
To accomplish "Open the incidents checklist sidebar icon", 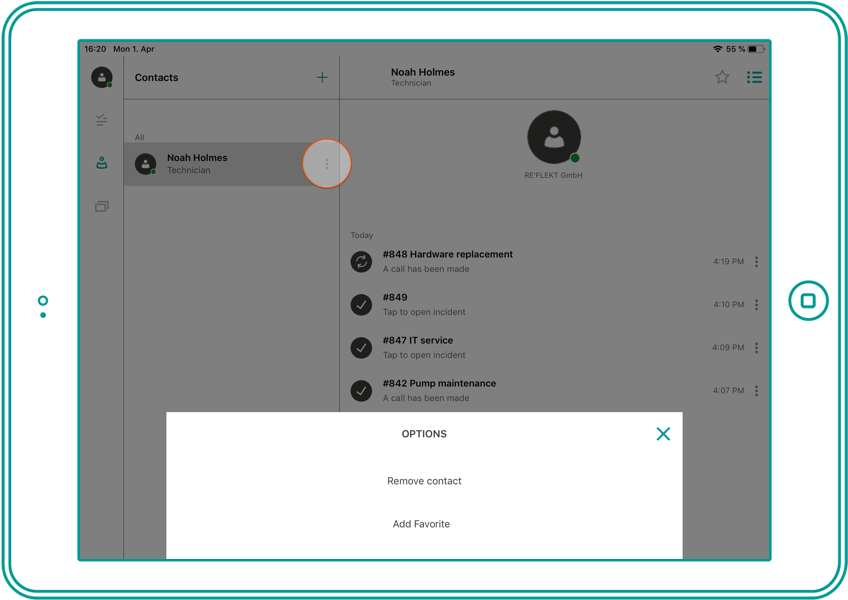I will coord(102,120).
